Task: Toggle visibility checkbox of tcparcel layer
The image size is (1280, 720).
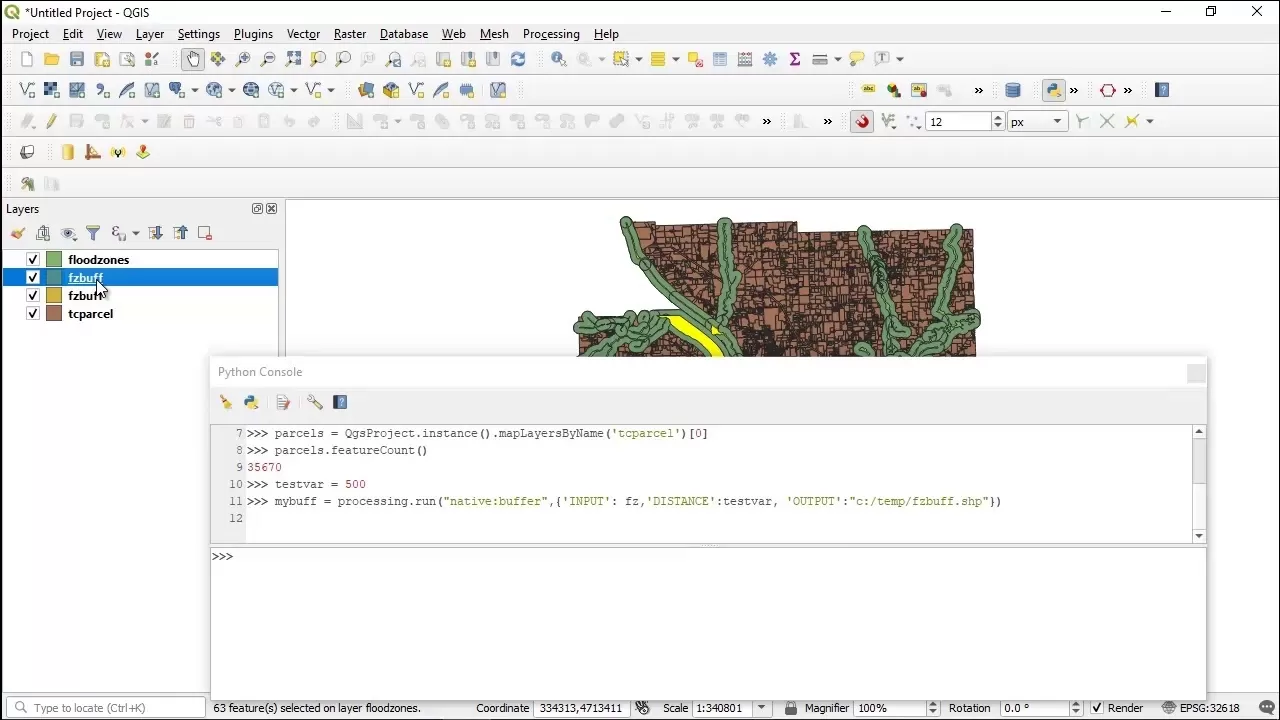Action: 33,314
